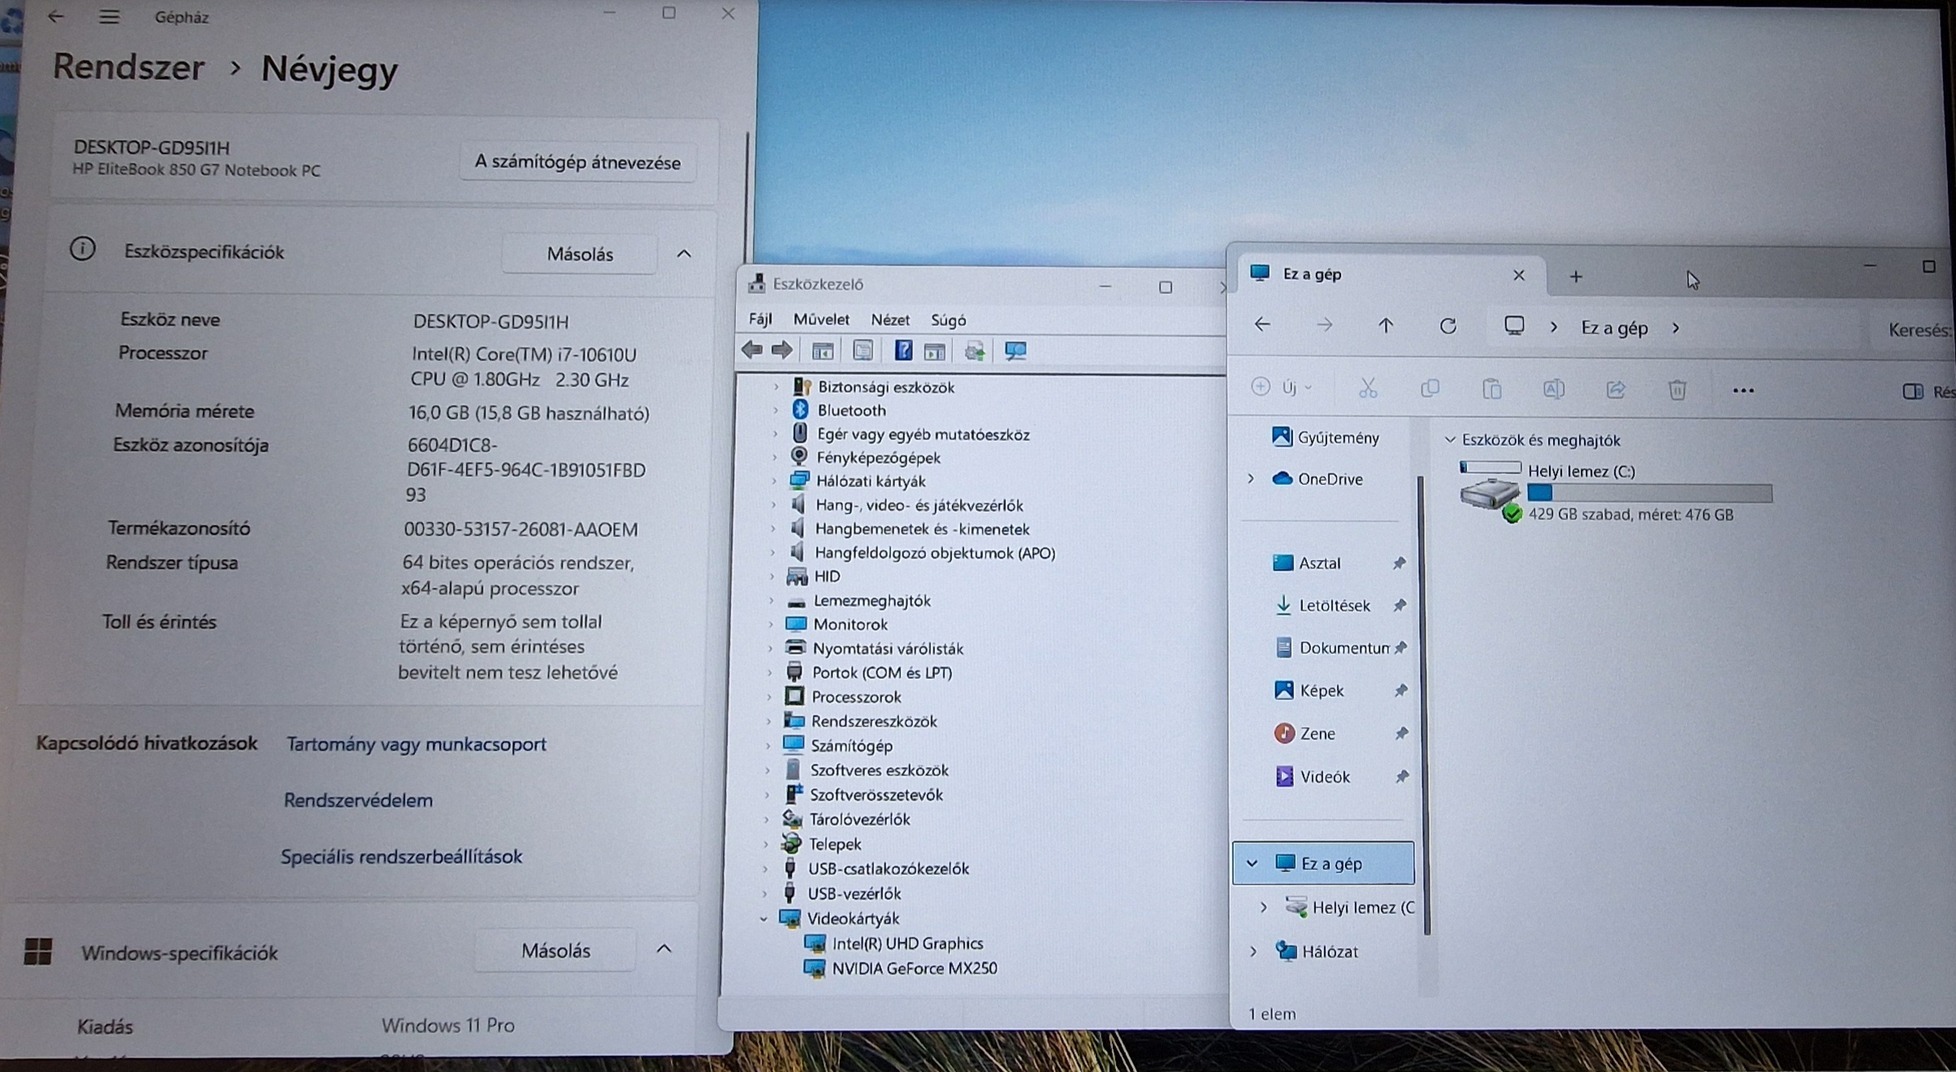Open Fájl menu in Device Manager

click(x=761, y=319)
